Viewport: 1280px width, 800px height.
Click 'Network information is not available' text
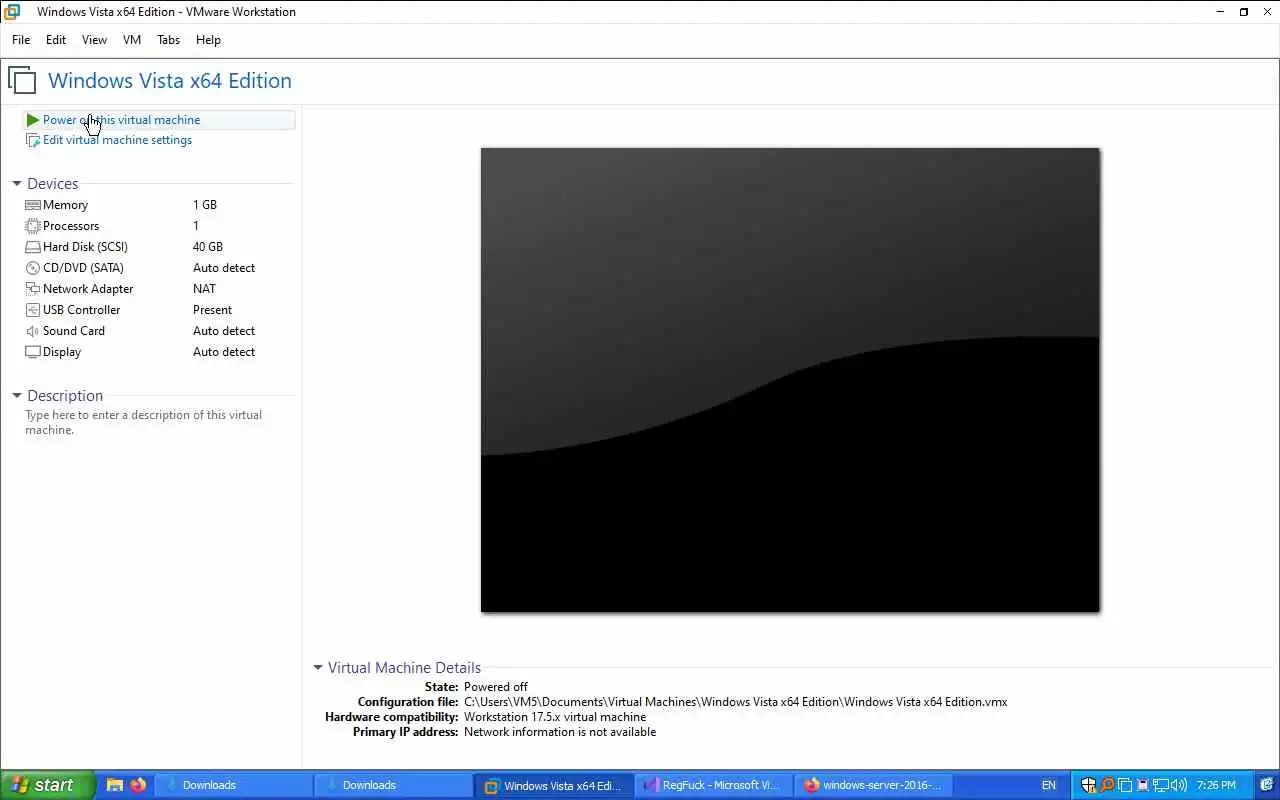pyautogui.click(x=560, y=732)
